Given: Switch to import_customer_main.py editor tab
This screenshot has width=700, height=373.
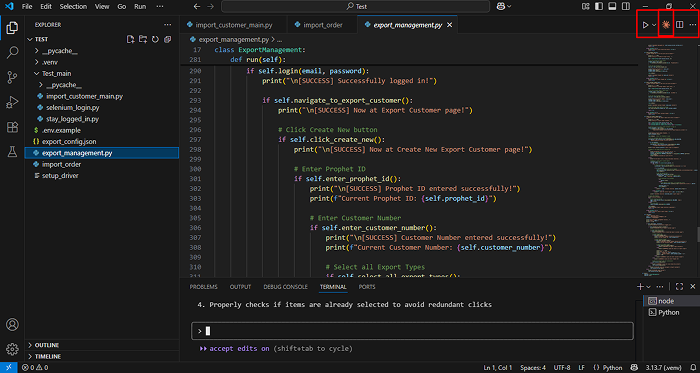Looking at the screenshot, I should coord(233,25).
